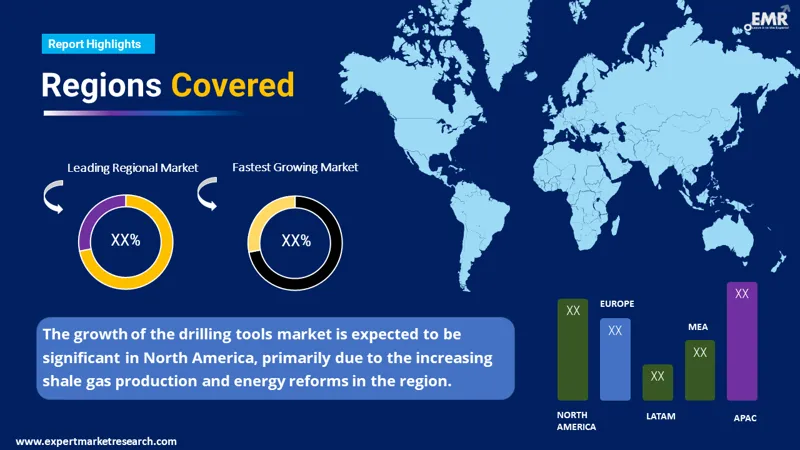Open the www.expertmarketresearch.com link
This screenshot has width=800, height=450.
tap(97, 441)
